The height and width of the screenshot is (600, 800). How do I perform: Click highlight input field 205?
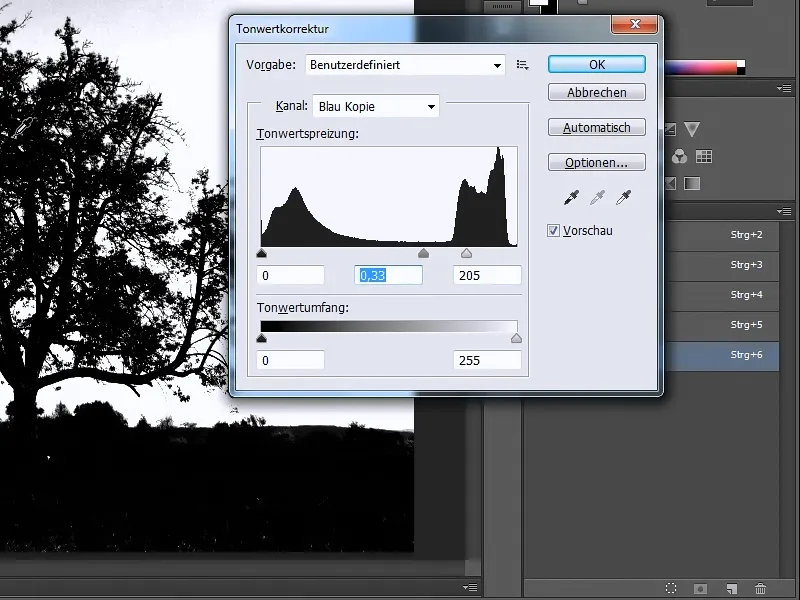(487, 276)
